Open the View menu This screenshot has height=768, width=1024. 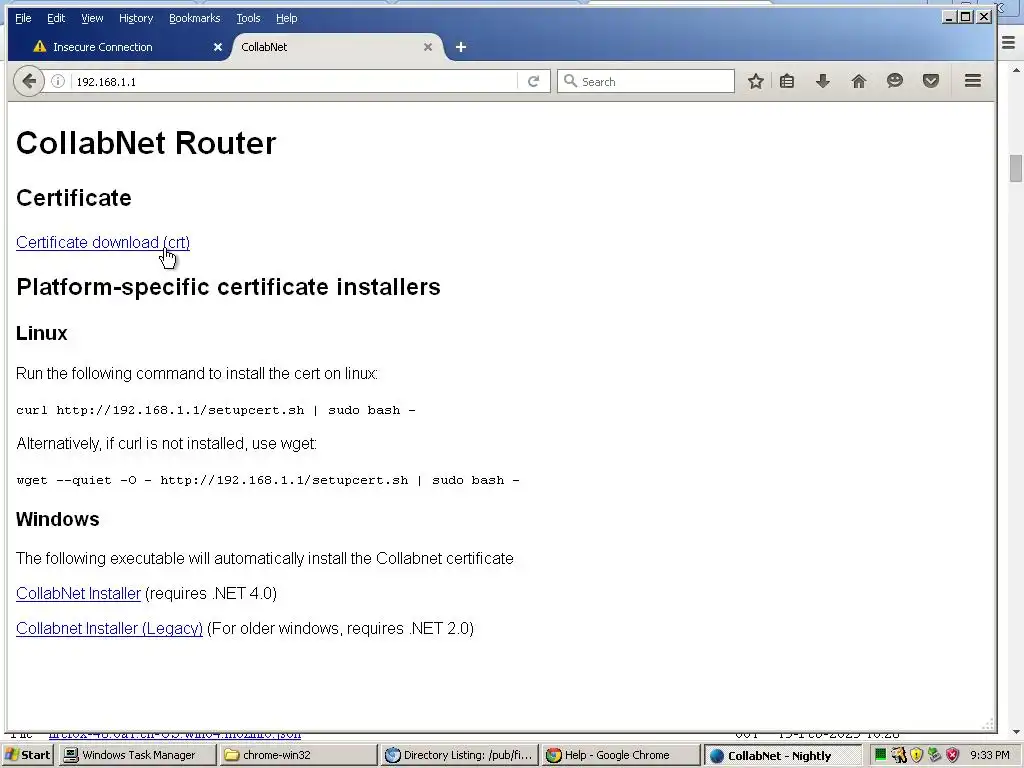point(92,18)
